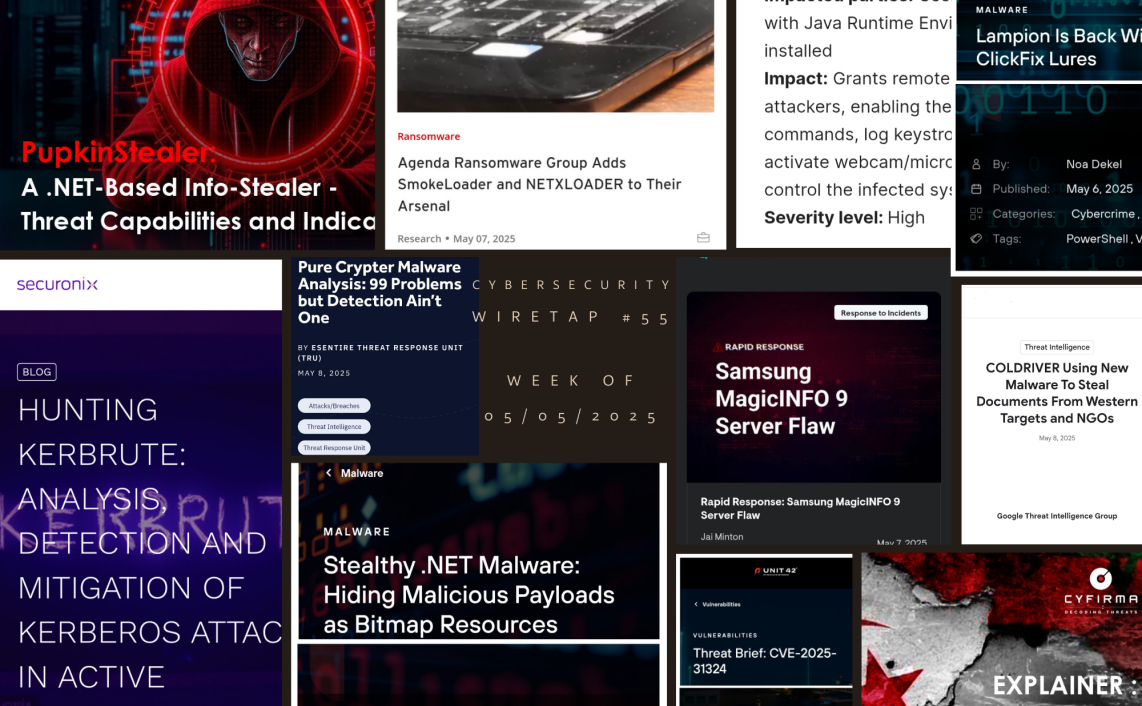Open Lampion Is Back ClickFix Lures article
1142x706 pixels.
tap(1058, 47)
